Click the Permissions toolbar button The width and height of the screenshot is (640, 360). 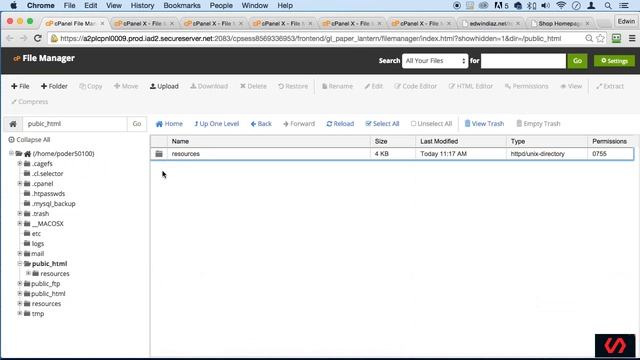[527, 86]
